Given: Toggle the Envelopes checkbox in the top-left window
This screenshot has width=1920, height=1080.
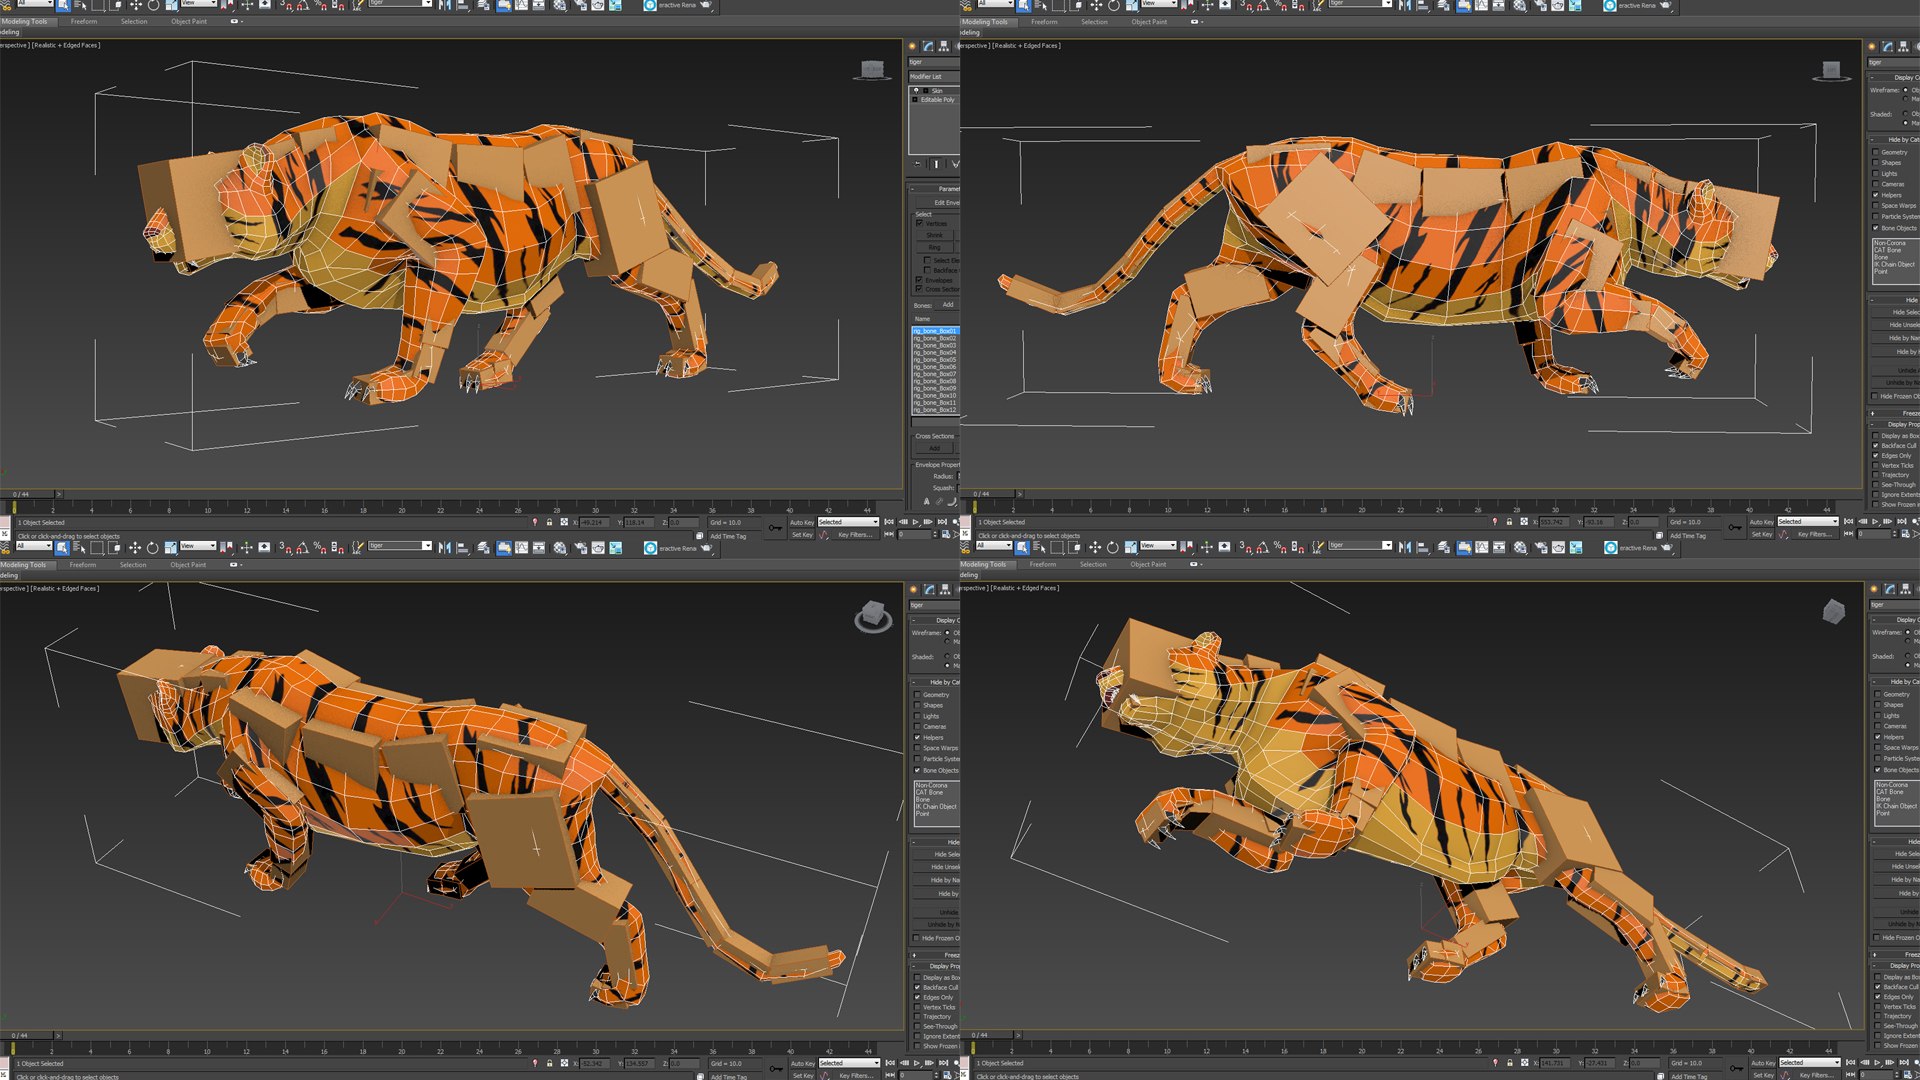Looking at the screenshot, I should coord(919,280).
